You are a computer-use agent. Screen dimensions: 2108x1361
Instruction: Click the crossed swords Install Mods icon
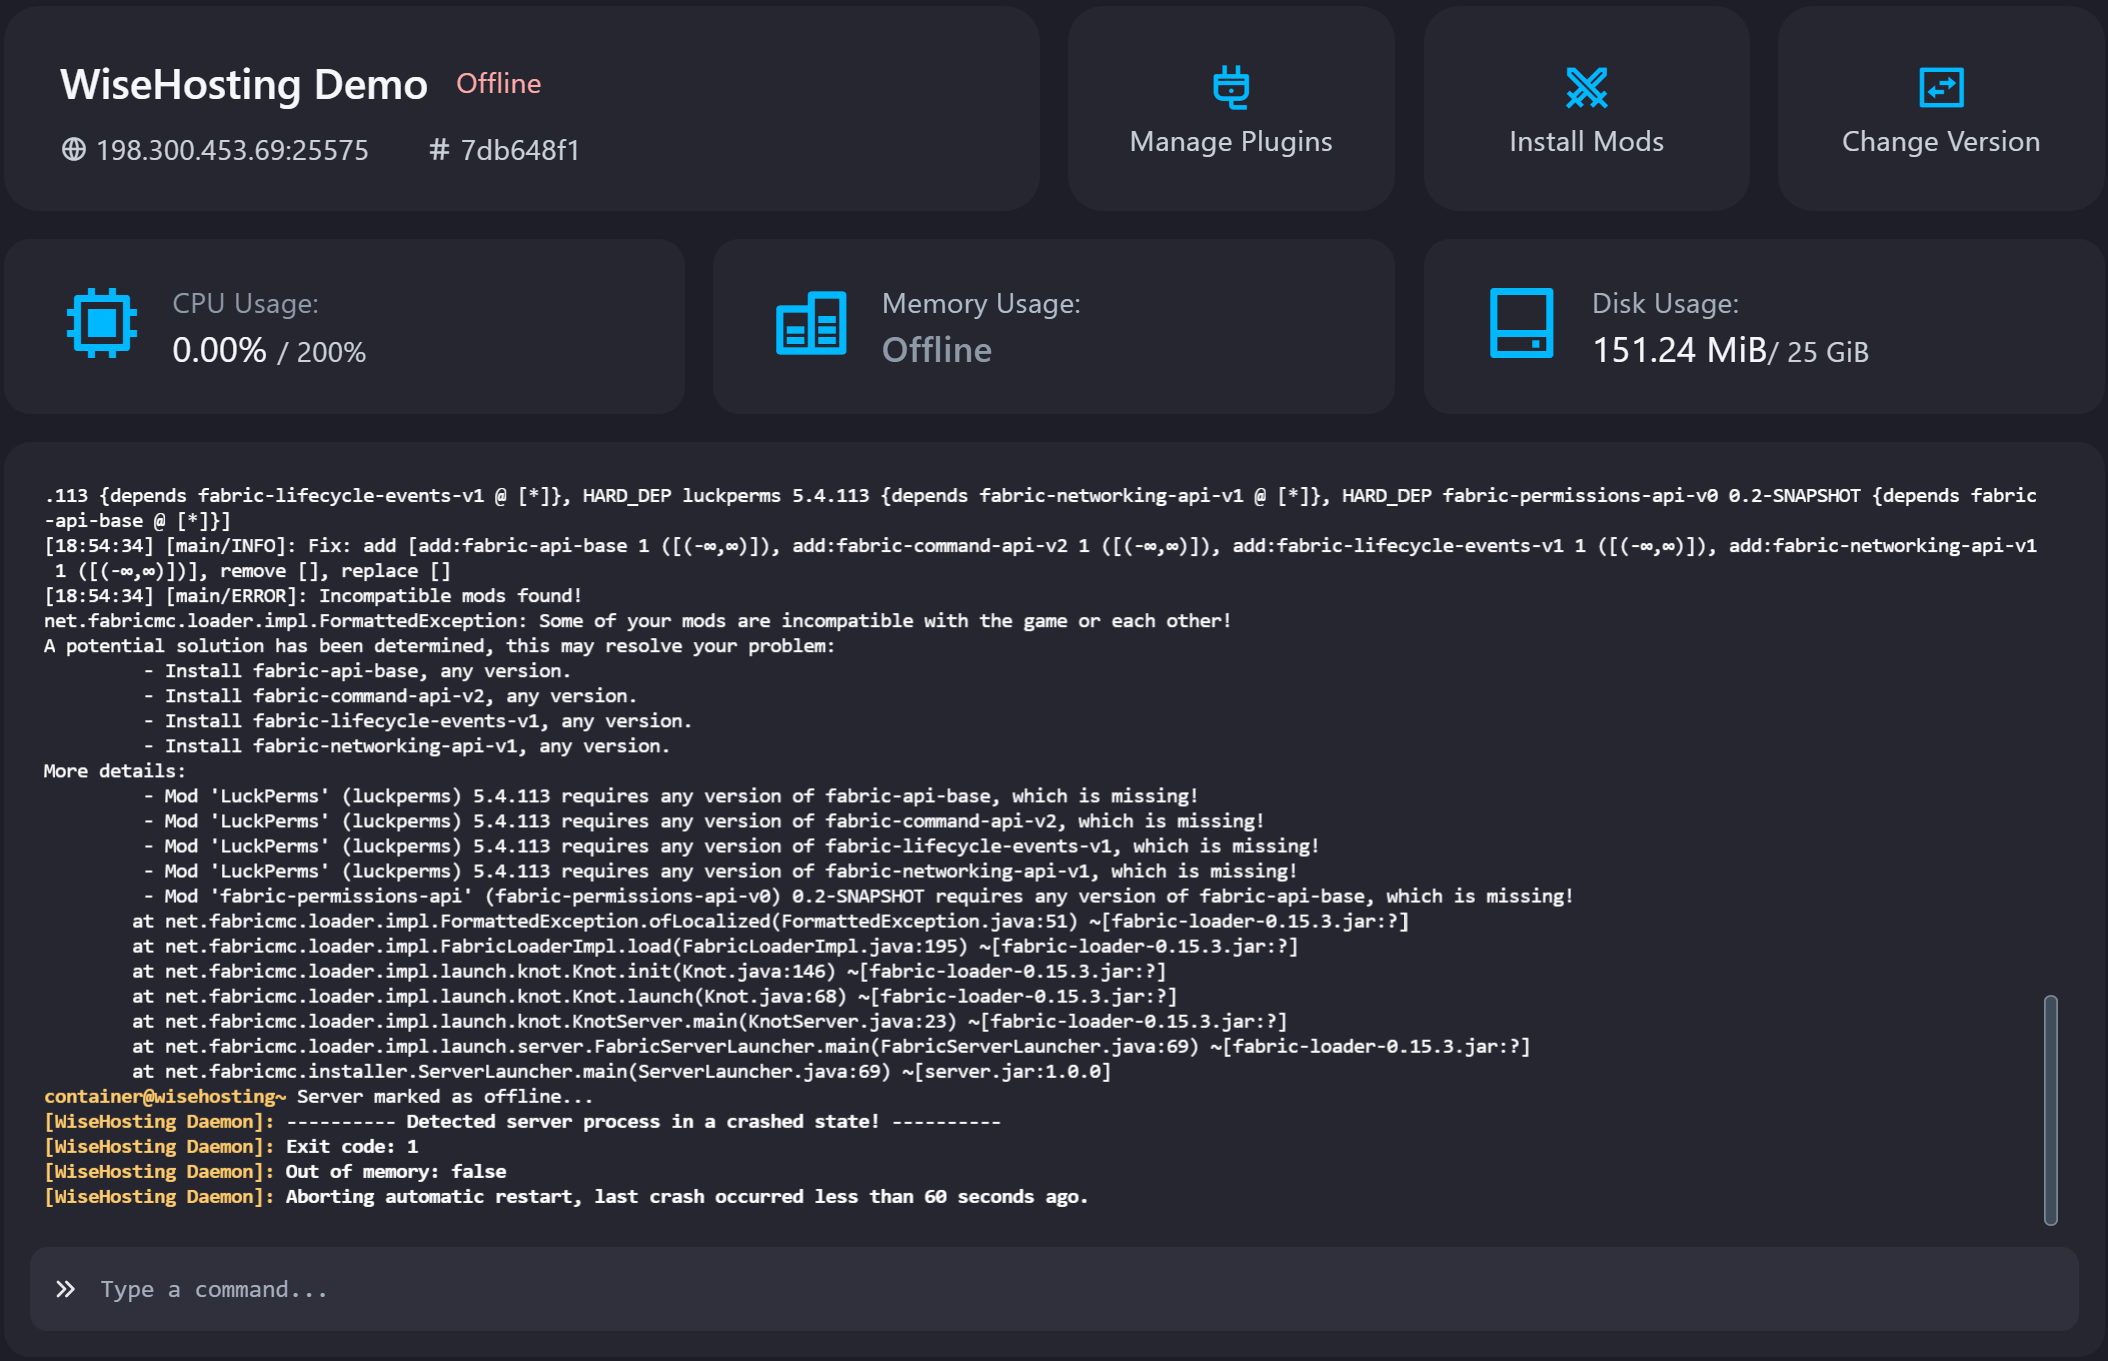(x=1586, y=87)
